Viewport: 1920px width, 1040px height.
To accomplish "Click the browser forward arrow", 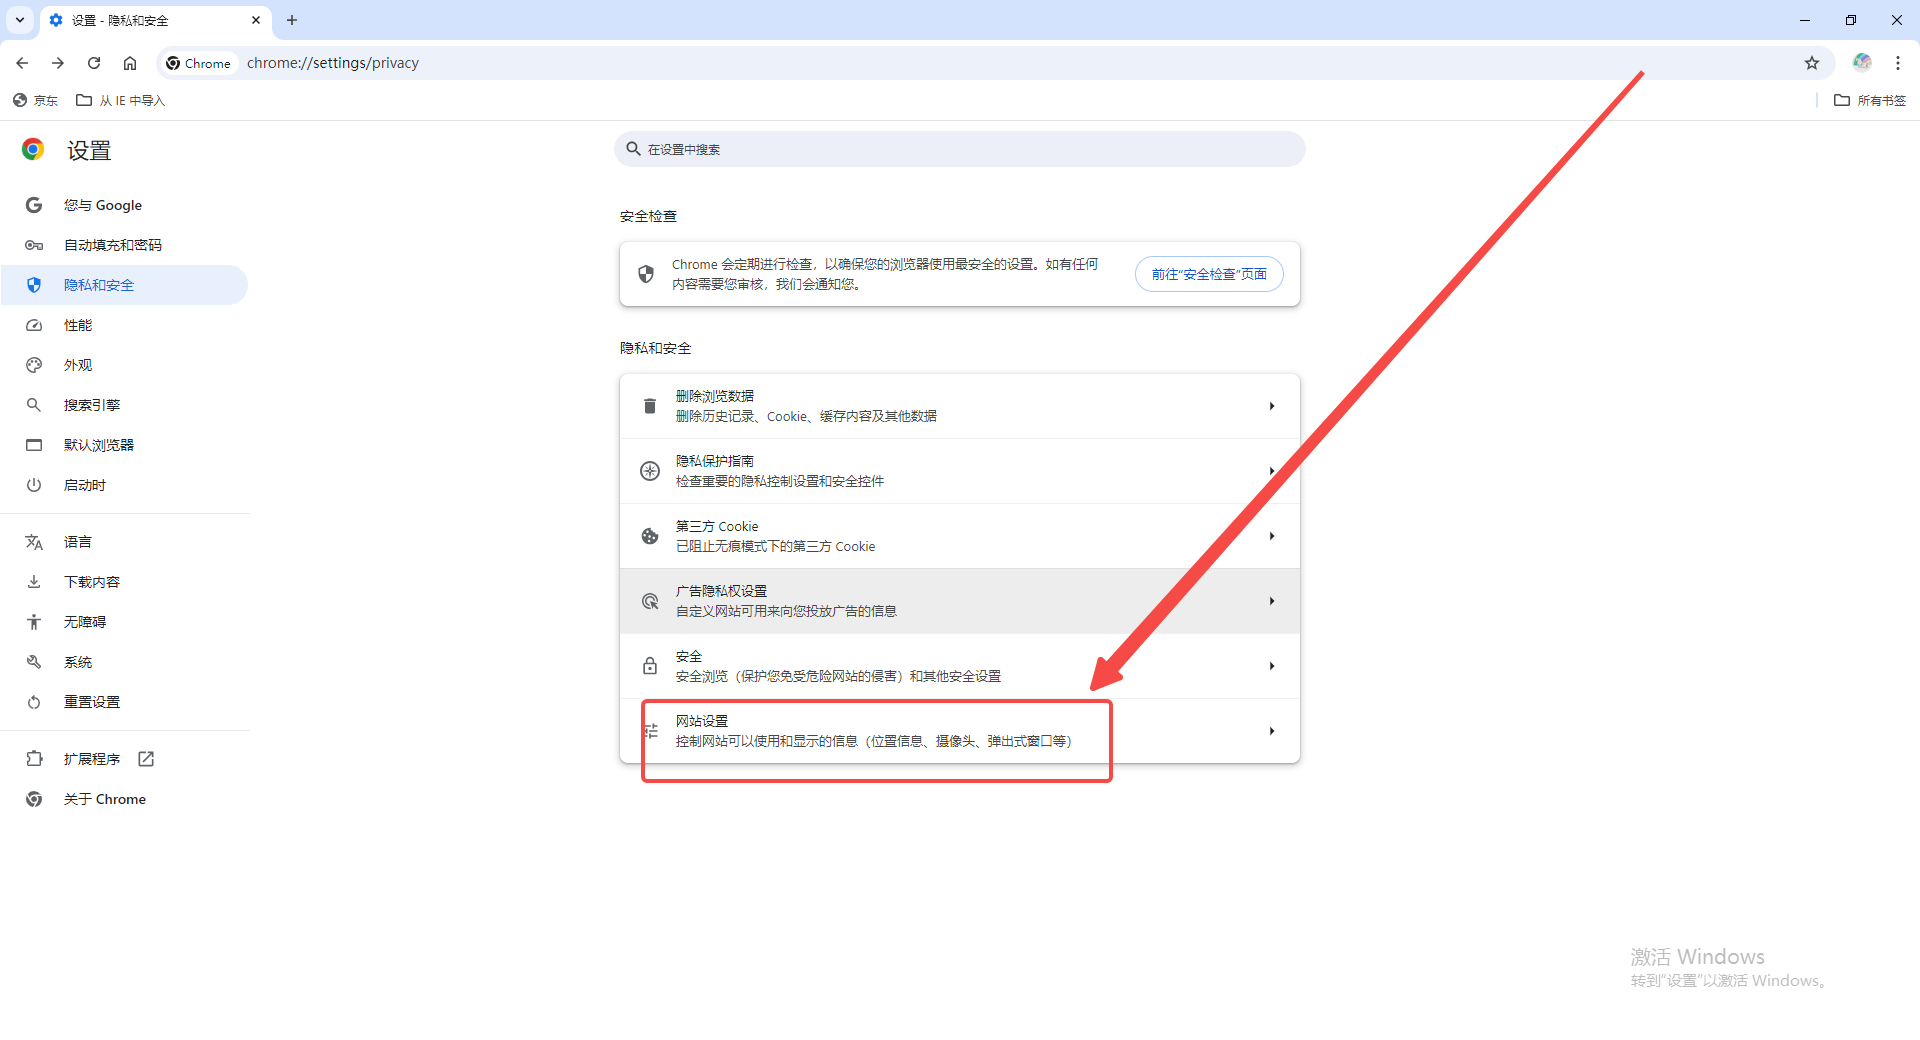I will click(x=58, y=63).
